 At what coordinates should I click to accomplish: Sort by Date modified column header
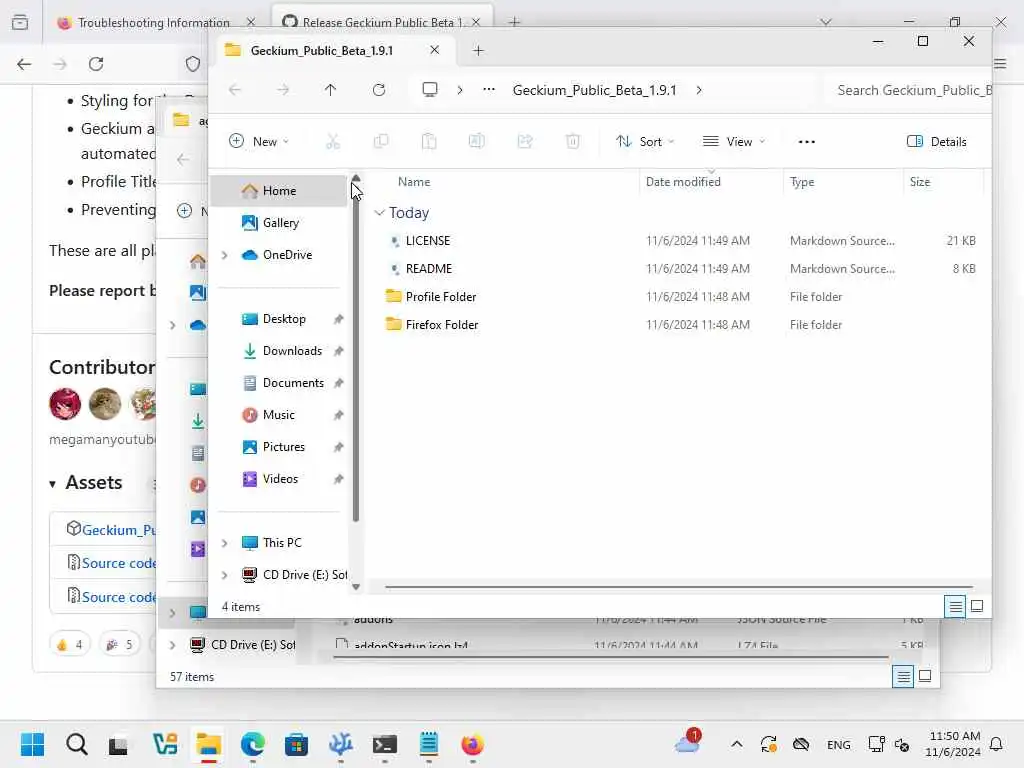click(x=683, y=182)
